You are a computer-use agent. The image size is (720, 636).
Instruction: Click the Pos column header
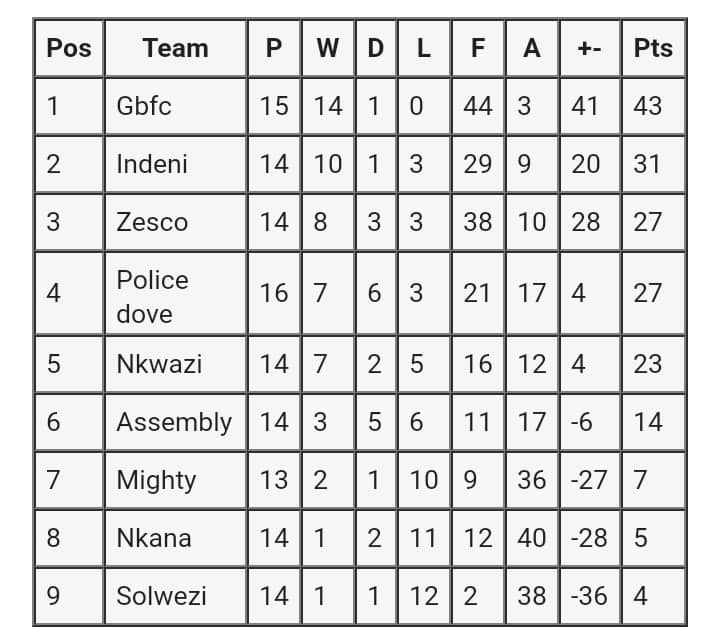click(69, 48)
